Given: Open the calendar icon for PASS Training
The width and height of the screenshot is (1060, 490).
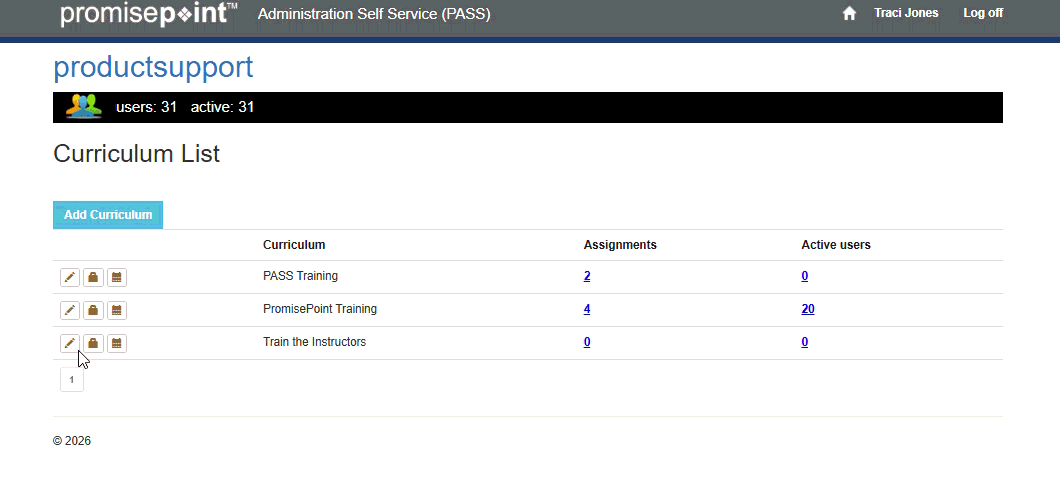Looking at the screenshot, I should pyautogui.click(x=117, y=277).
